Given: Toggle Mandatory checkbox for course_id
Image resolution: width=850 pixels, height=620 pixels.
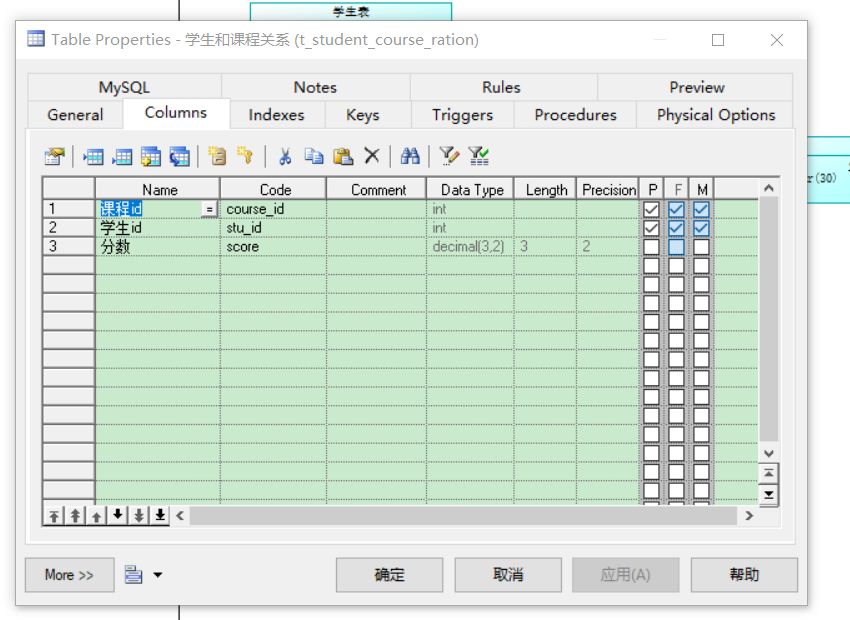Looking at the screenshot, I should 701,209.
